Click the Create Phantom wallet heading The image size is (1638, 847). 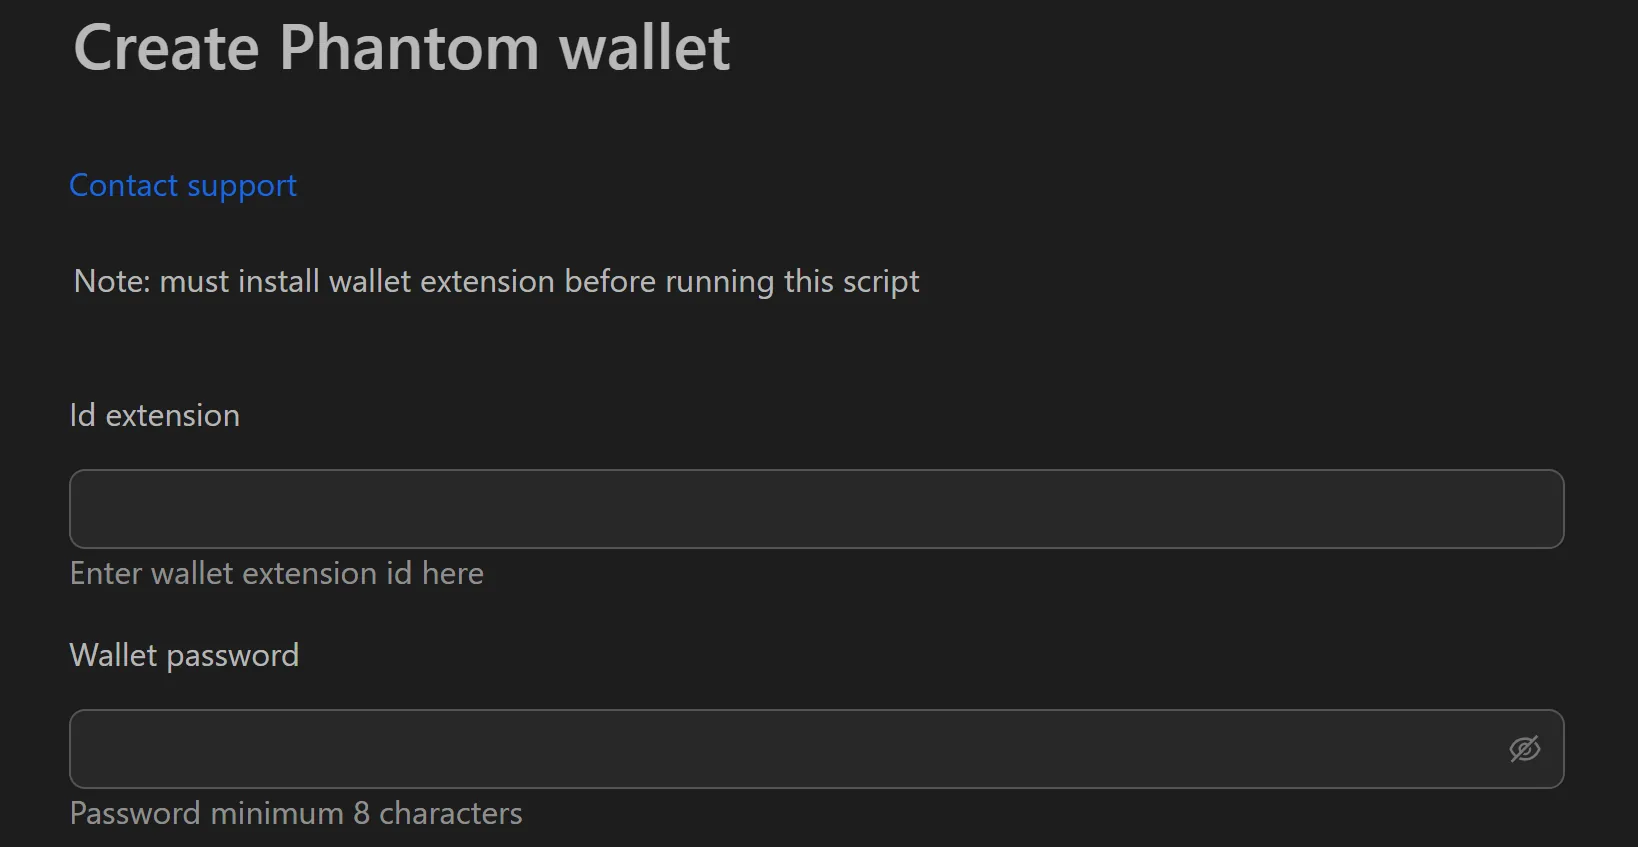(x=399, y=47)
